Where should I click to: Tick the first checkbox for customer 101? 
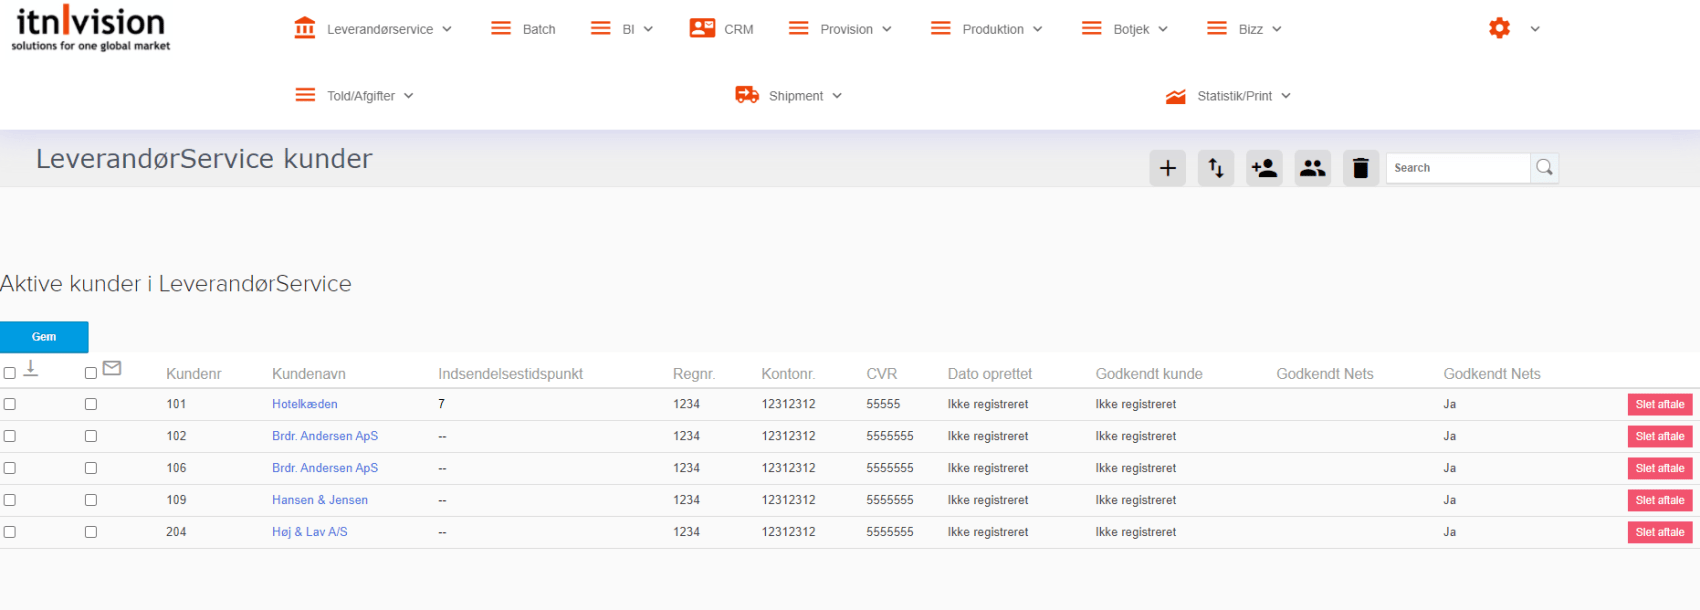[10, 404]
